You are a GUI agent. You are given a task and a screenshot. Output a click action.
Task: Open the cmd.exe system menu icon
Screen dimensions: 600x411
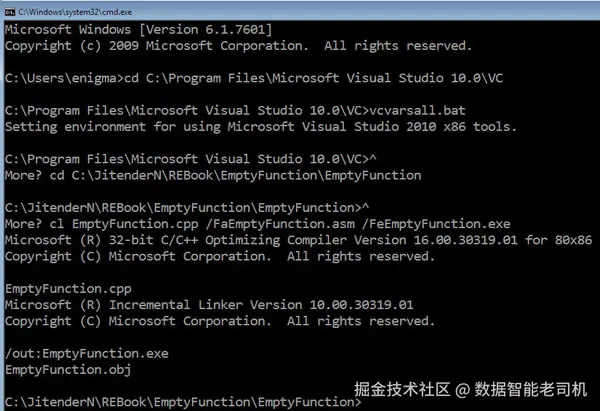(10, 12)
